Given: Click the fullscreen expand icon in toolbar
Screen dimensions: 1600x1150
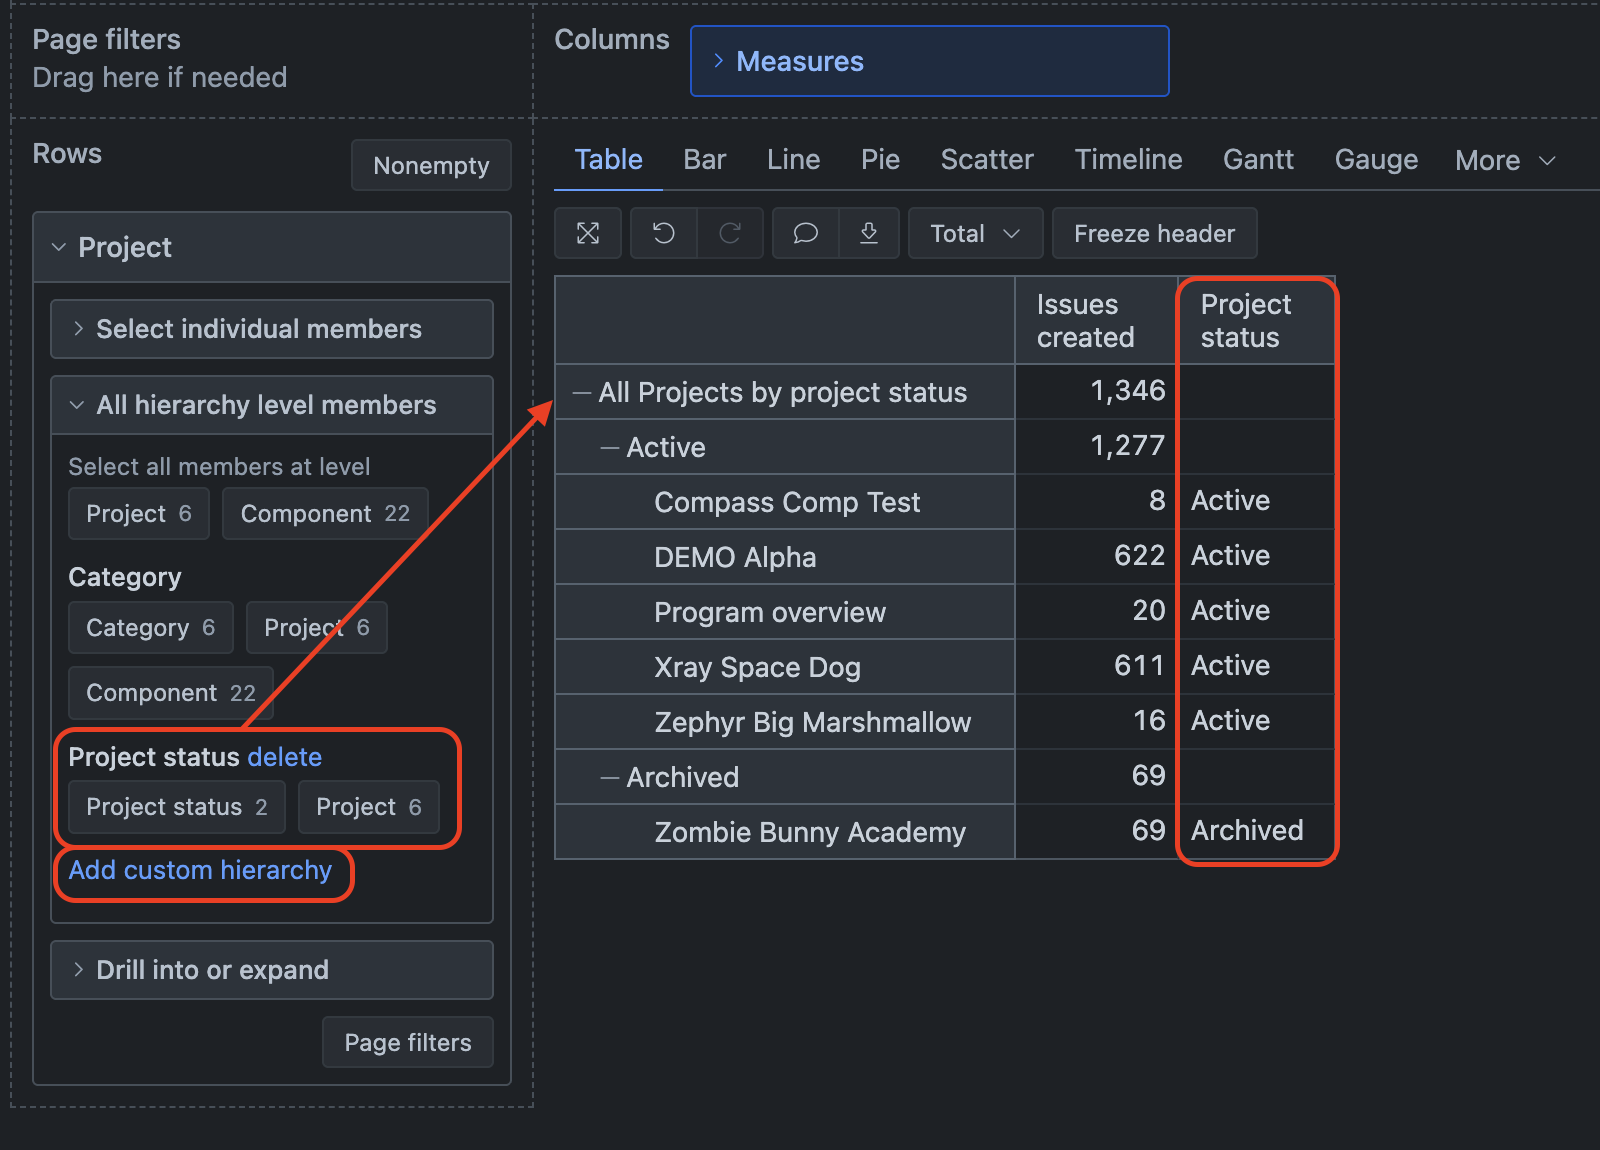Looking at the screenshot, I should tap(588, 233).
